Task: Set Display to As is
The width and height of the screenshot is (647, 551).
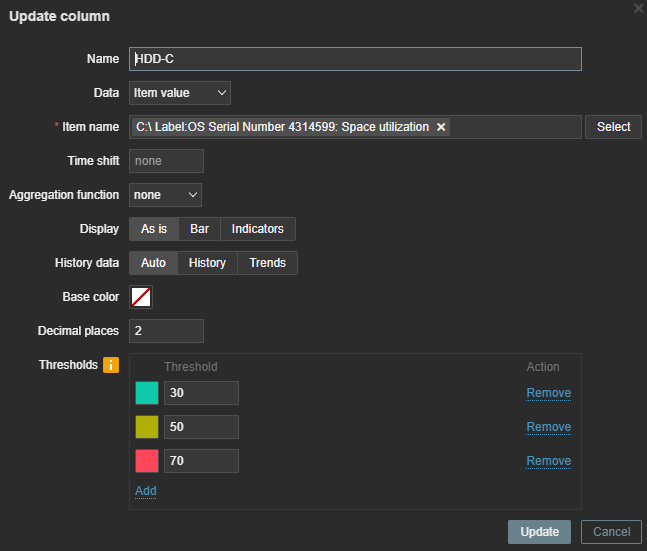Action: coord(154,229)
